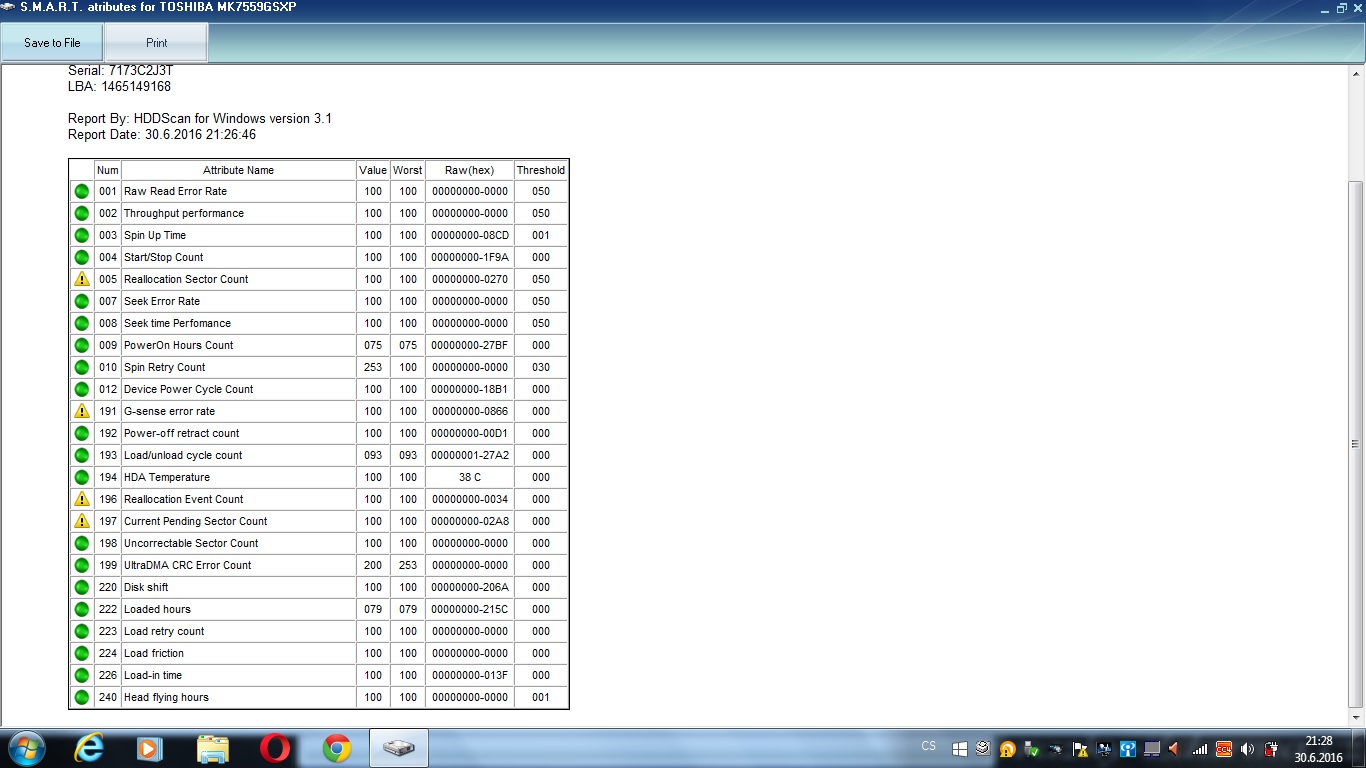Viewport: 1366px width, 768px height.
Task: Click the "Raw Read Error Rate" attribute name
Action: coord(175,191)
